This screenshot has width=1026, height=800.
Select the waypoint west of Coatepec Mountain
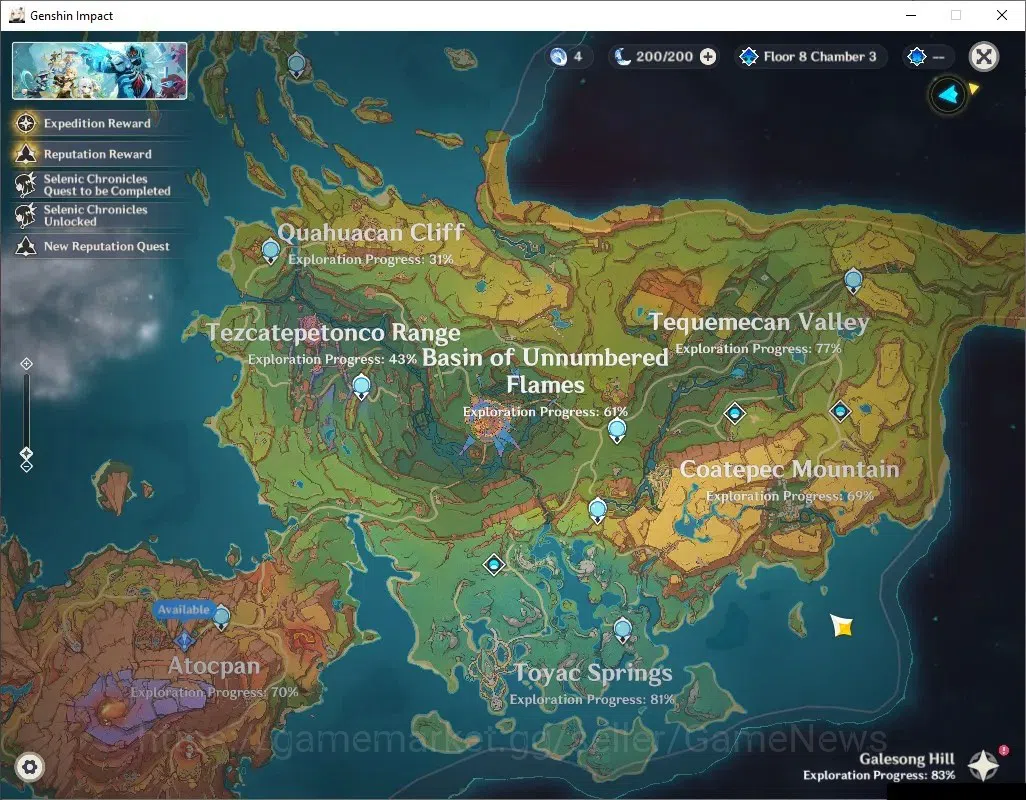597,510
